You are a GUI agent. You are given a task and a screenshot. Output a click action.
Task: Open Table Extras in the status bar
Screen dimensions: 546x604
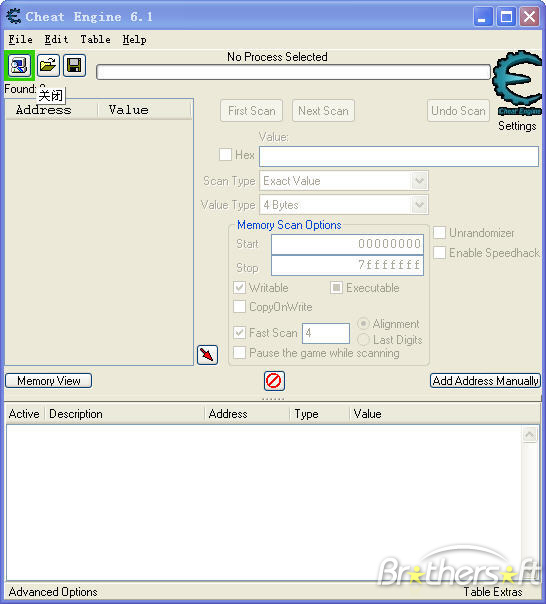493,592
